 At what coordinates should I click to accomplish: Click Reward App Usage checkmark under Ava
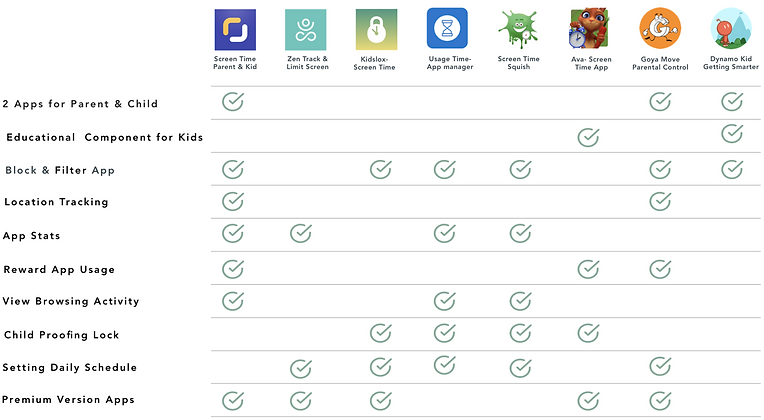589,268
